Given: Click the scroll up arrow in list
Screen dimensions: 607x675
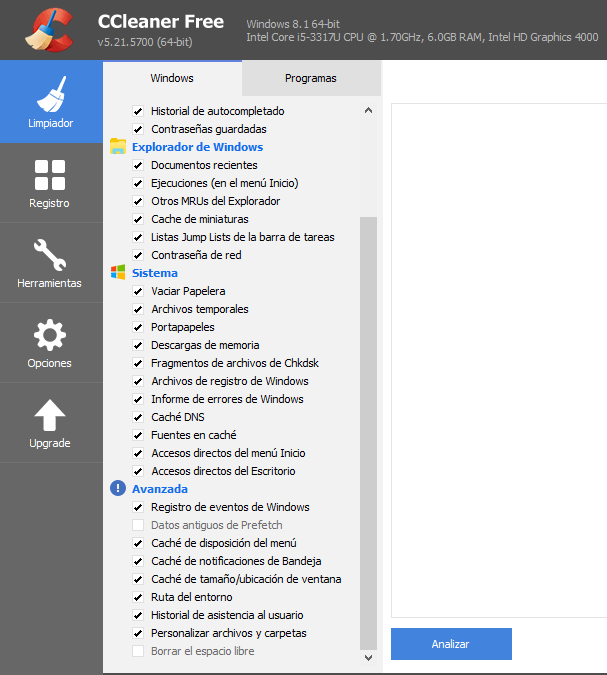Looking at the screenshot, I should [368, 111].
